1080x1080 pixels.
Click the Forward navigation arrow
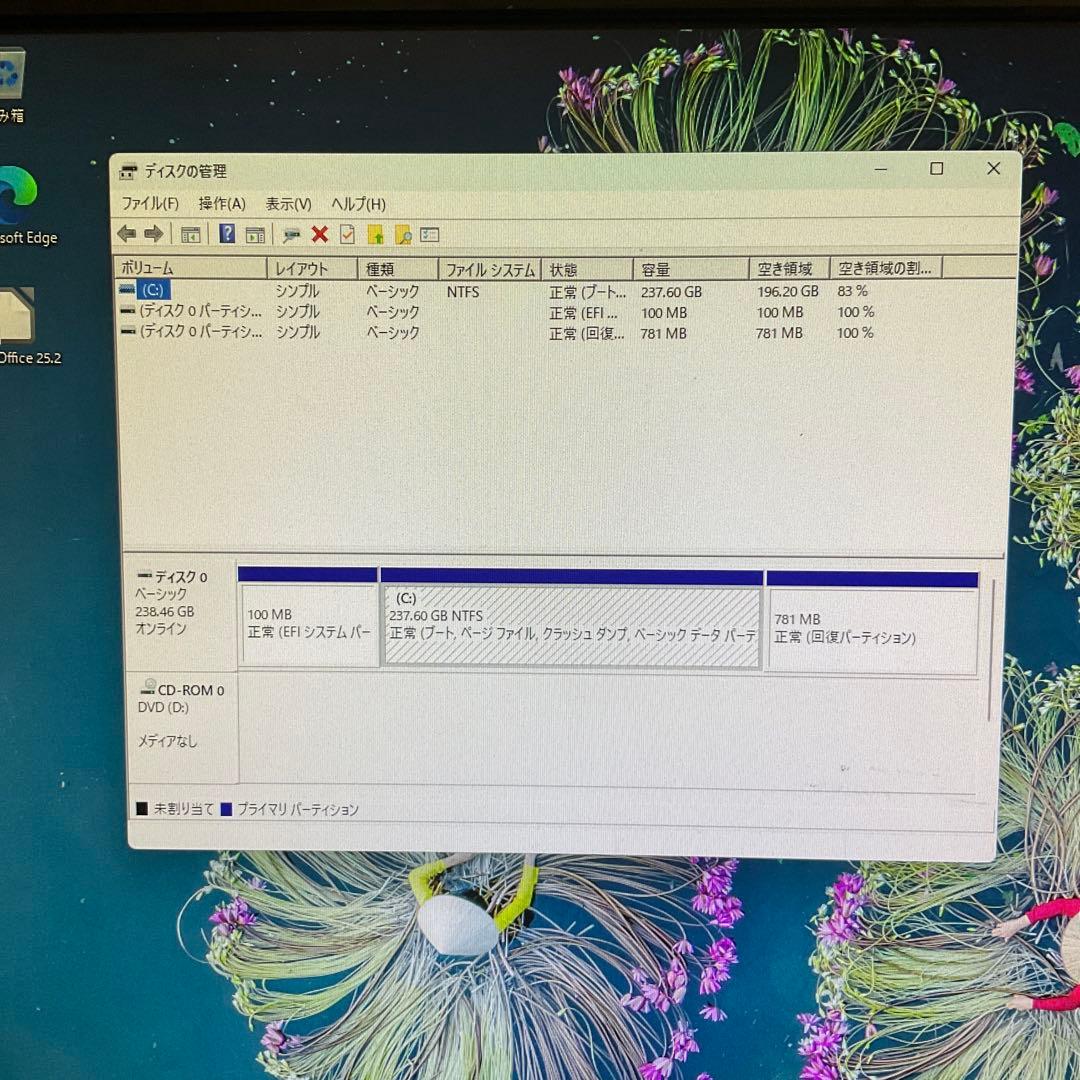pyautogui.click(x=153, y=234)
